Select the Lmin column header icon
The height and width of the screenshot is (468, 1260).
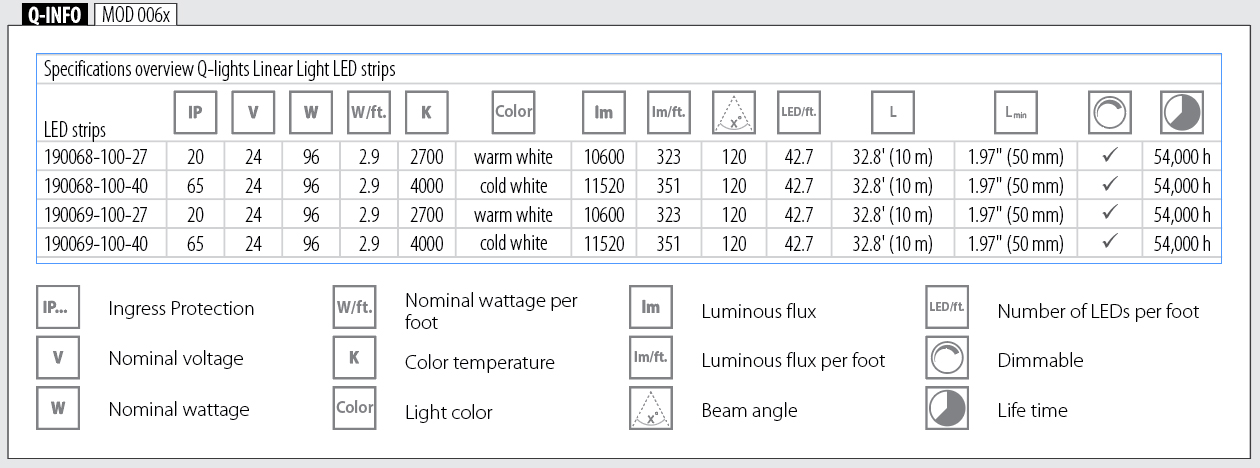(x=1015, y=113)
